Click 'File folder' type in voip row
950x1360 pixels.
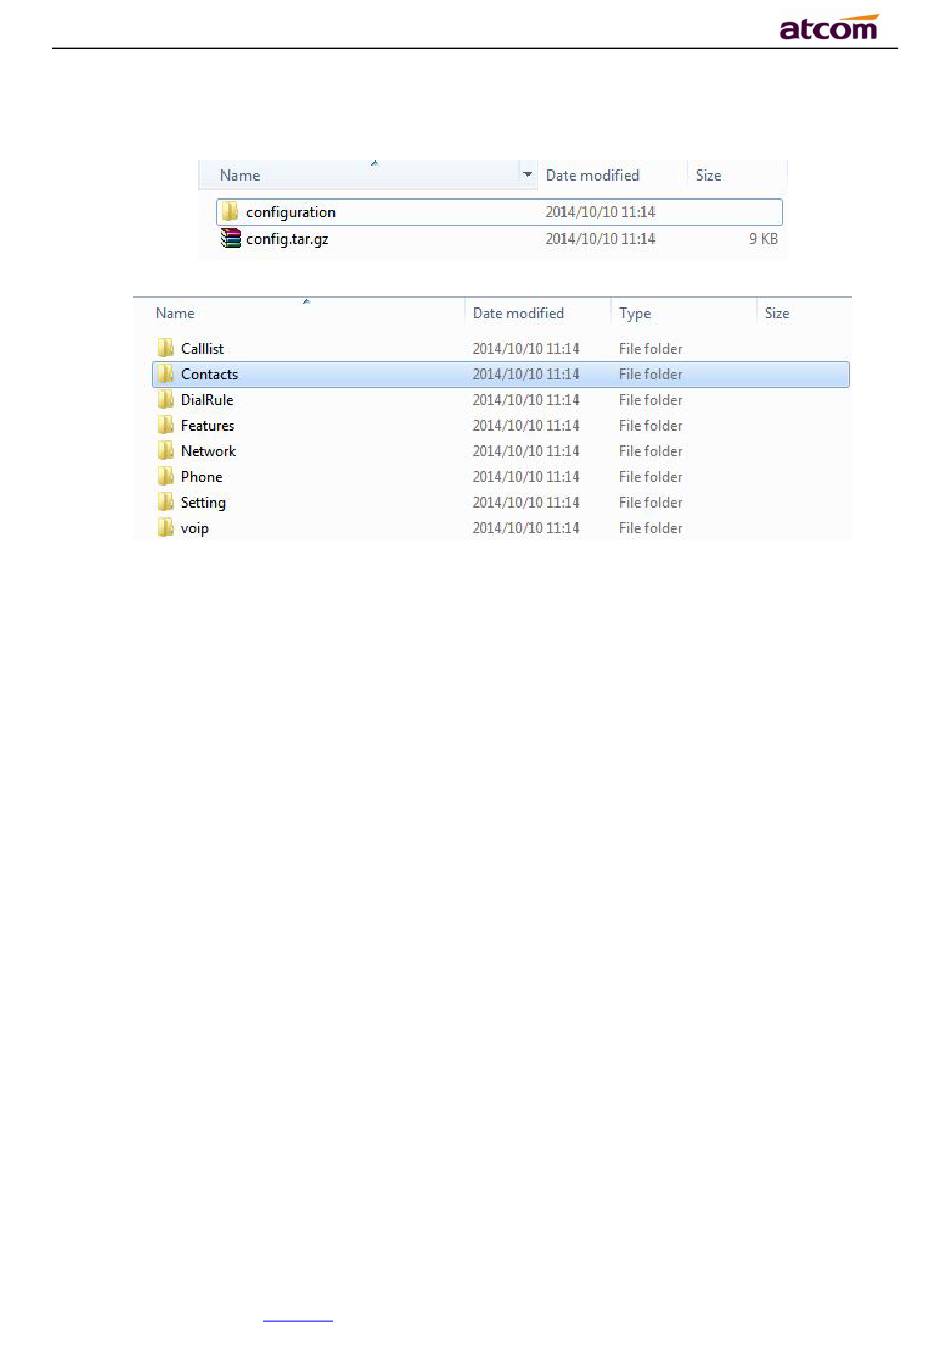tap(650, 528)
